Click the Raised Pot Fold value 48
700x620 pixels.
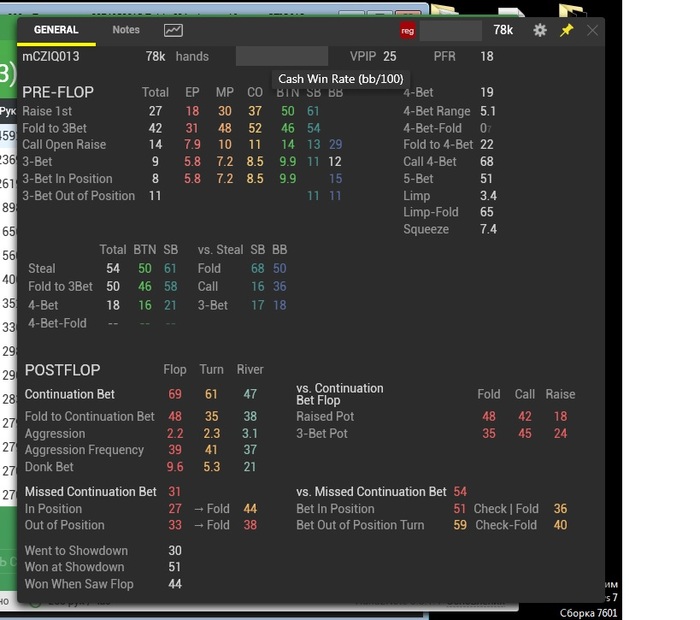(489, 416)
